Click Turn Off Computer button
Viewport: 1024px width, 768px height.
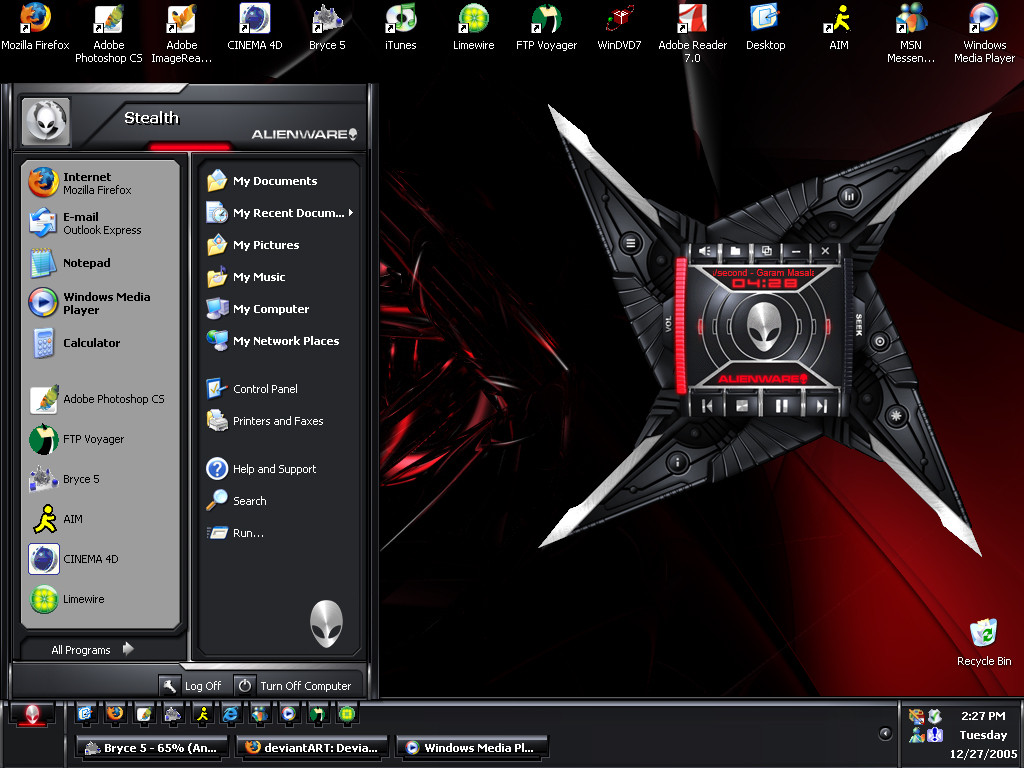pos(293,686)
